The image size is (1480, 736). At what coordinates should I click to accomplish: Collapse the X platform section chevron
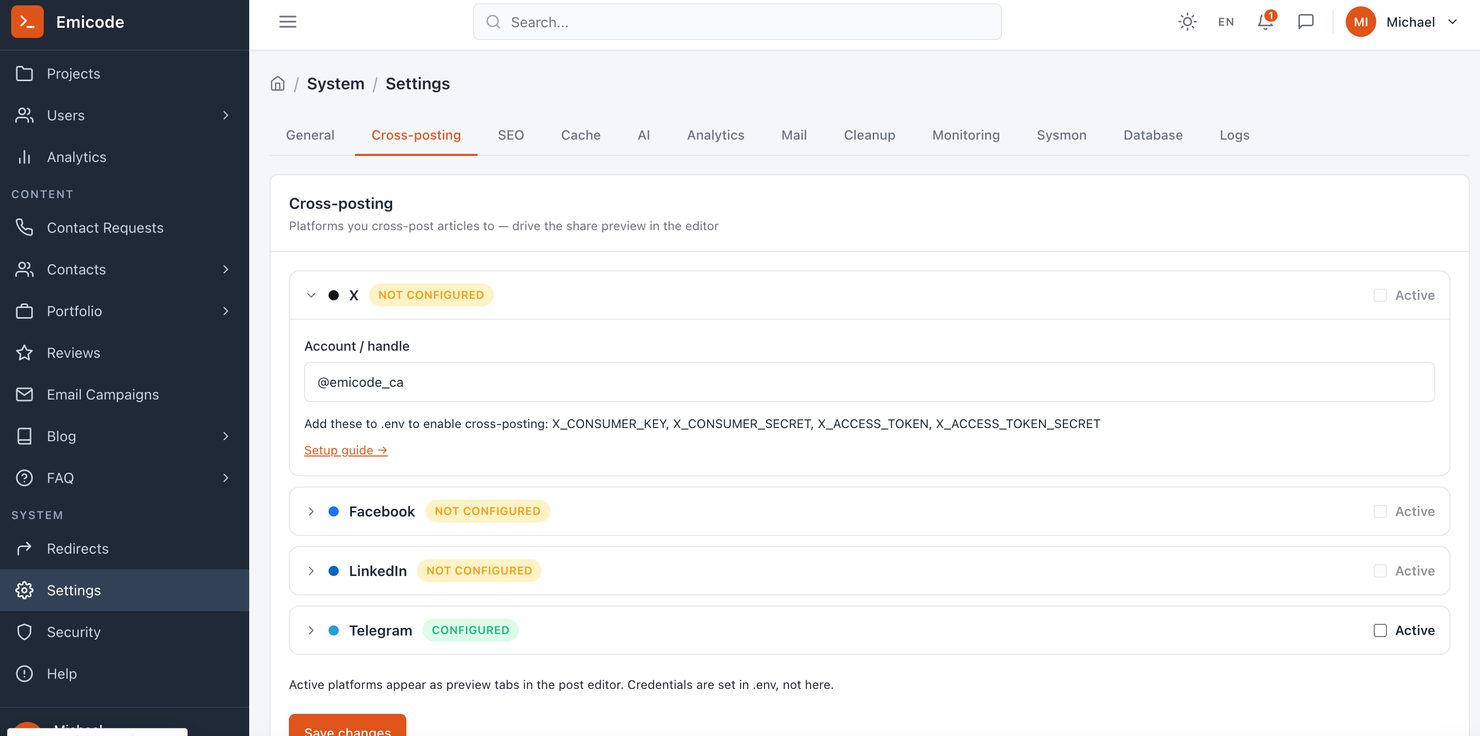[x=311, y=295]
